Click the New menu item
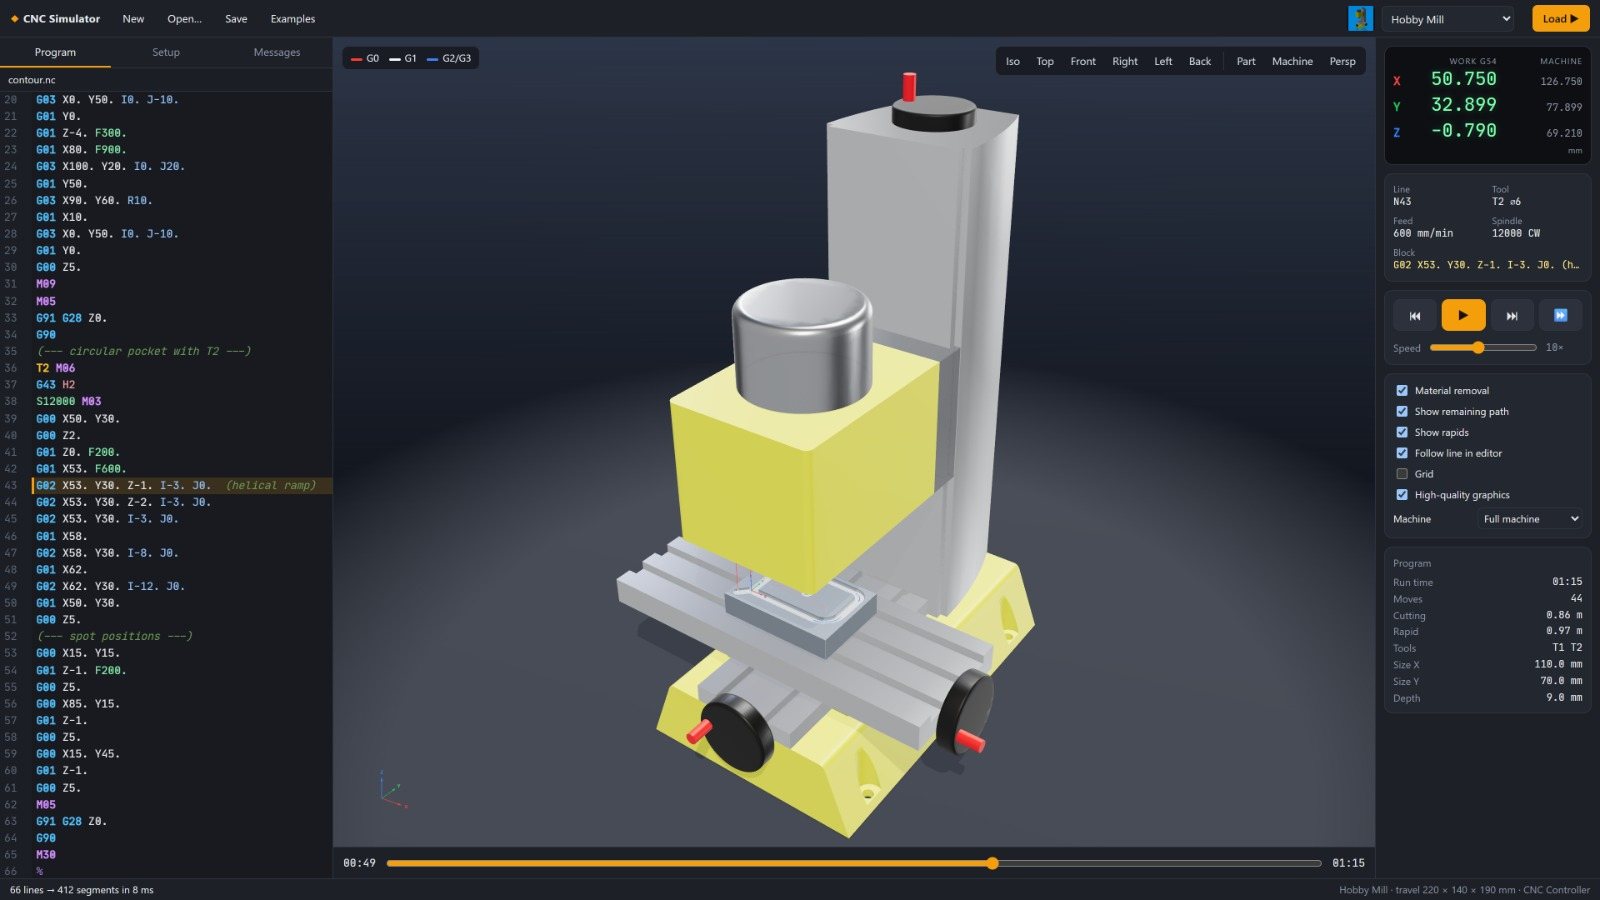Image resolution: width=1600 pixels, height=900 pixels. click(133, 19)
